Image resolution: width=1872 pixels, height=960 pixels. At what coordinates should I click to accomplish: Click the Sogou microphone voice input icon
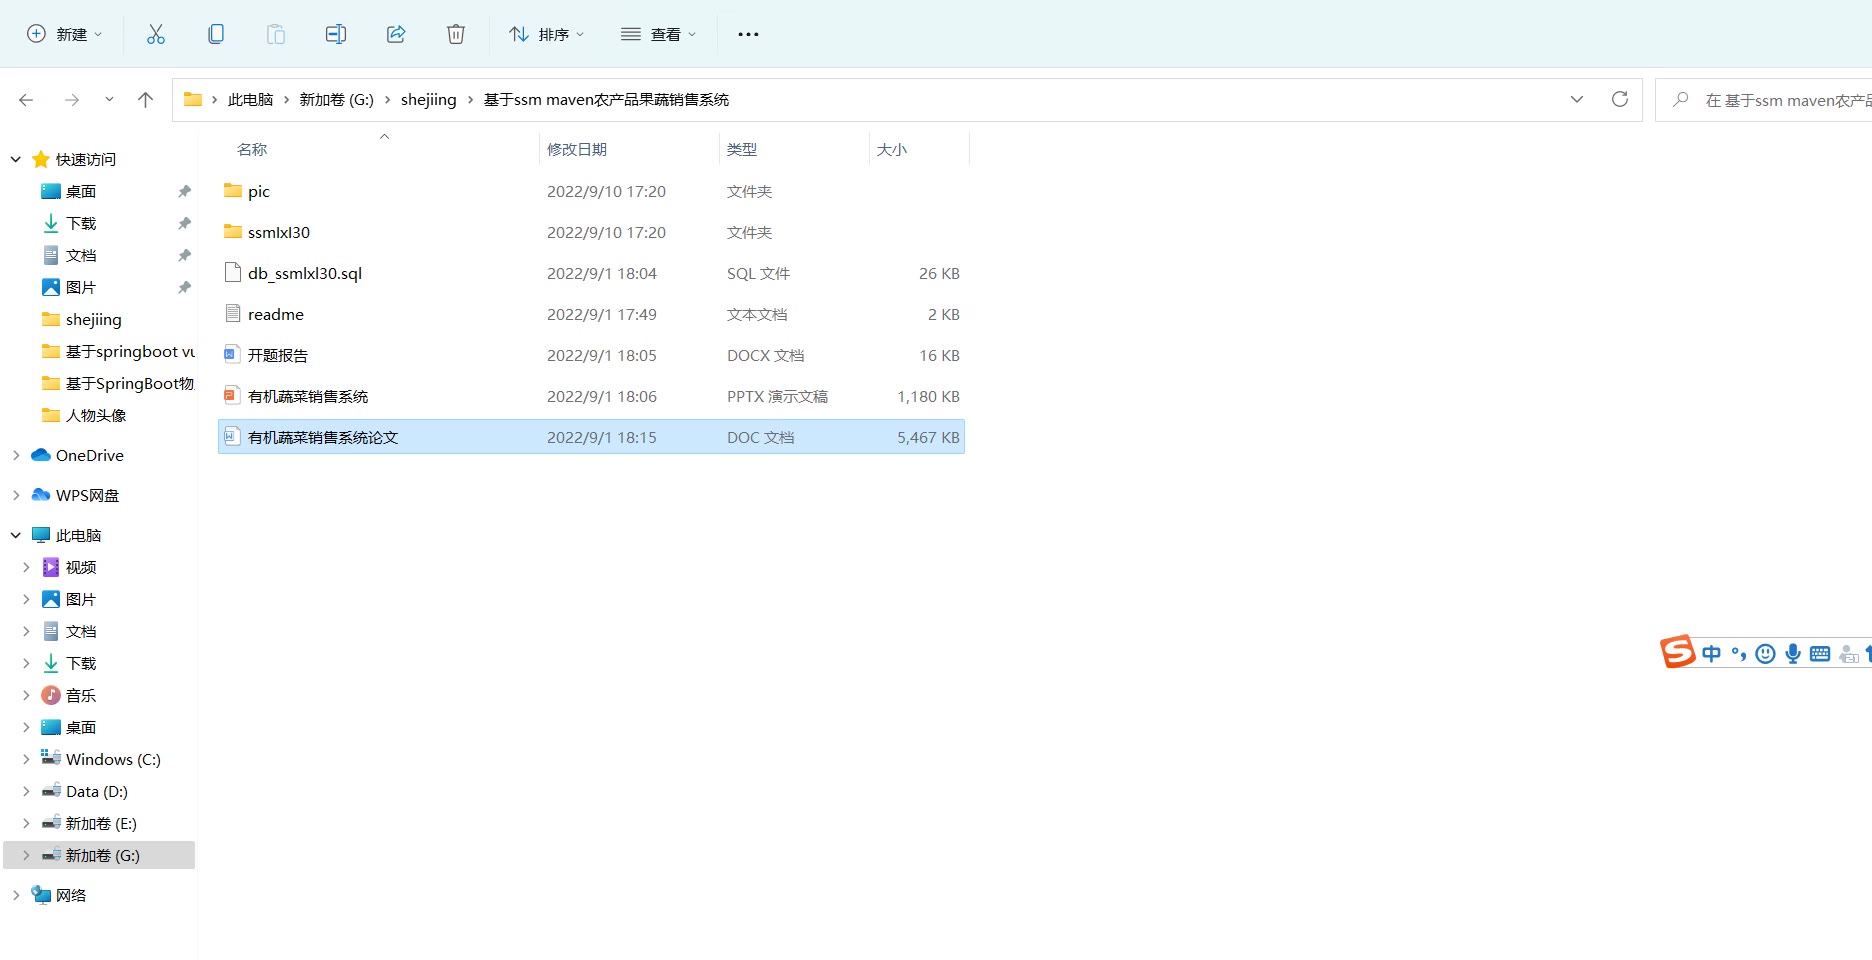click(1793, 653)
